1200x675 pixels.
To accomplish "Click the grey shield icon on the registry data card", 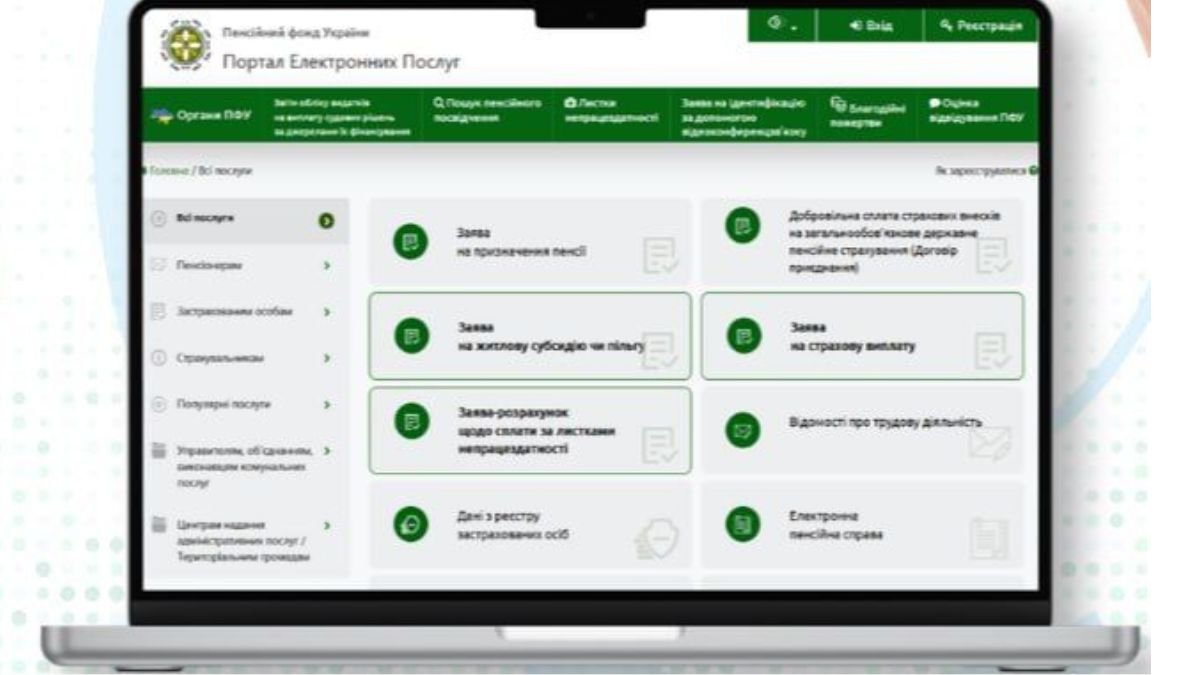I will pos(657,541).
